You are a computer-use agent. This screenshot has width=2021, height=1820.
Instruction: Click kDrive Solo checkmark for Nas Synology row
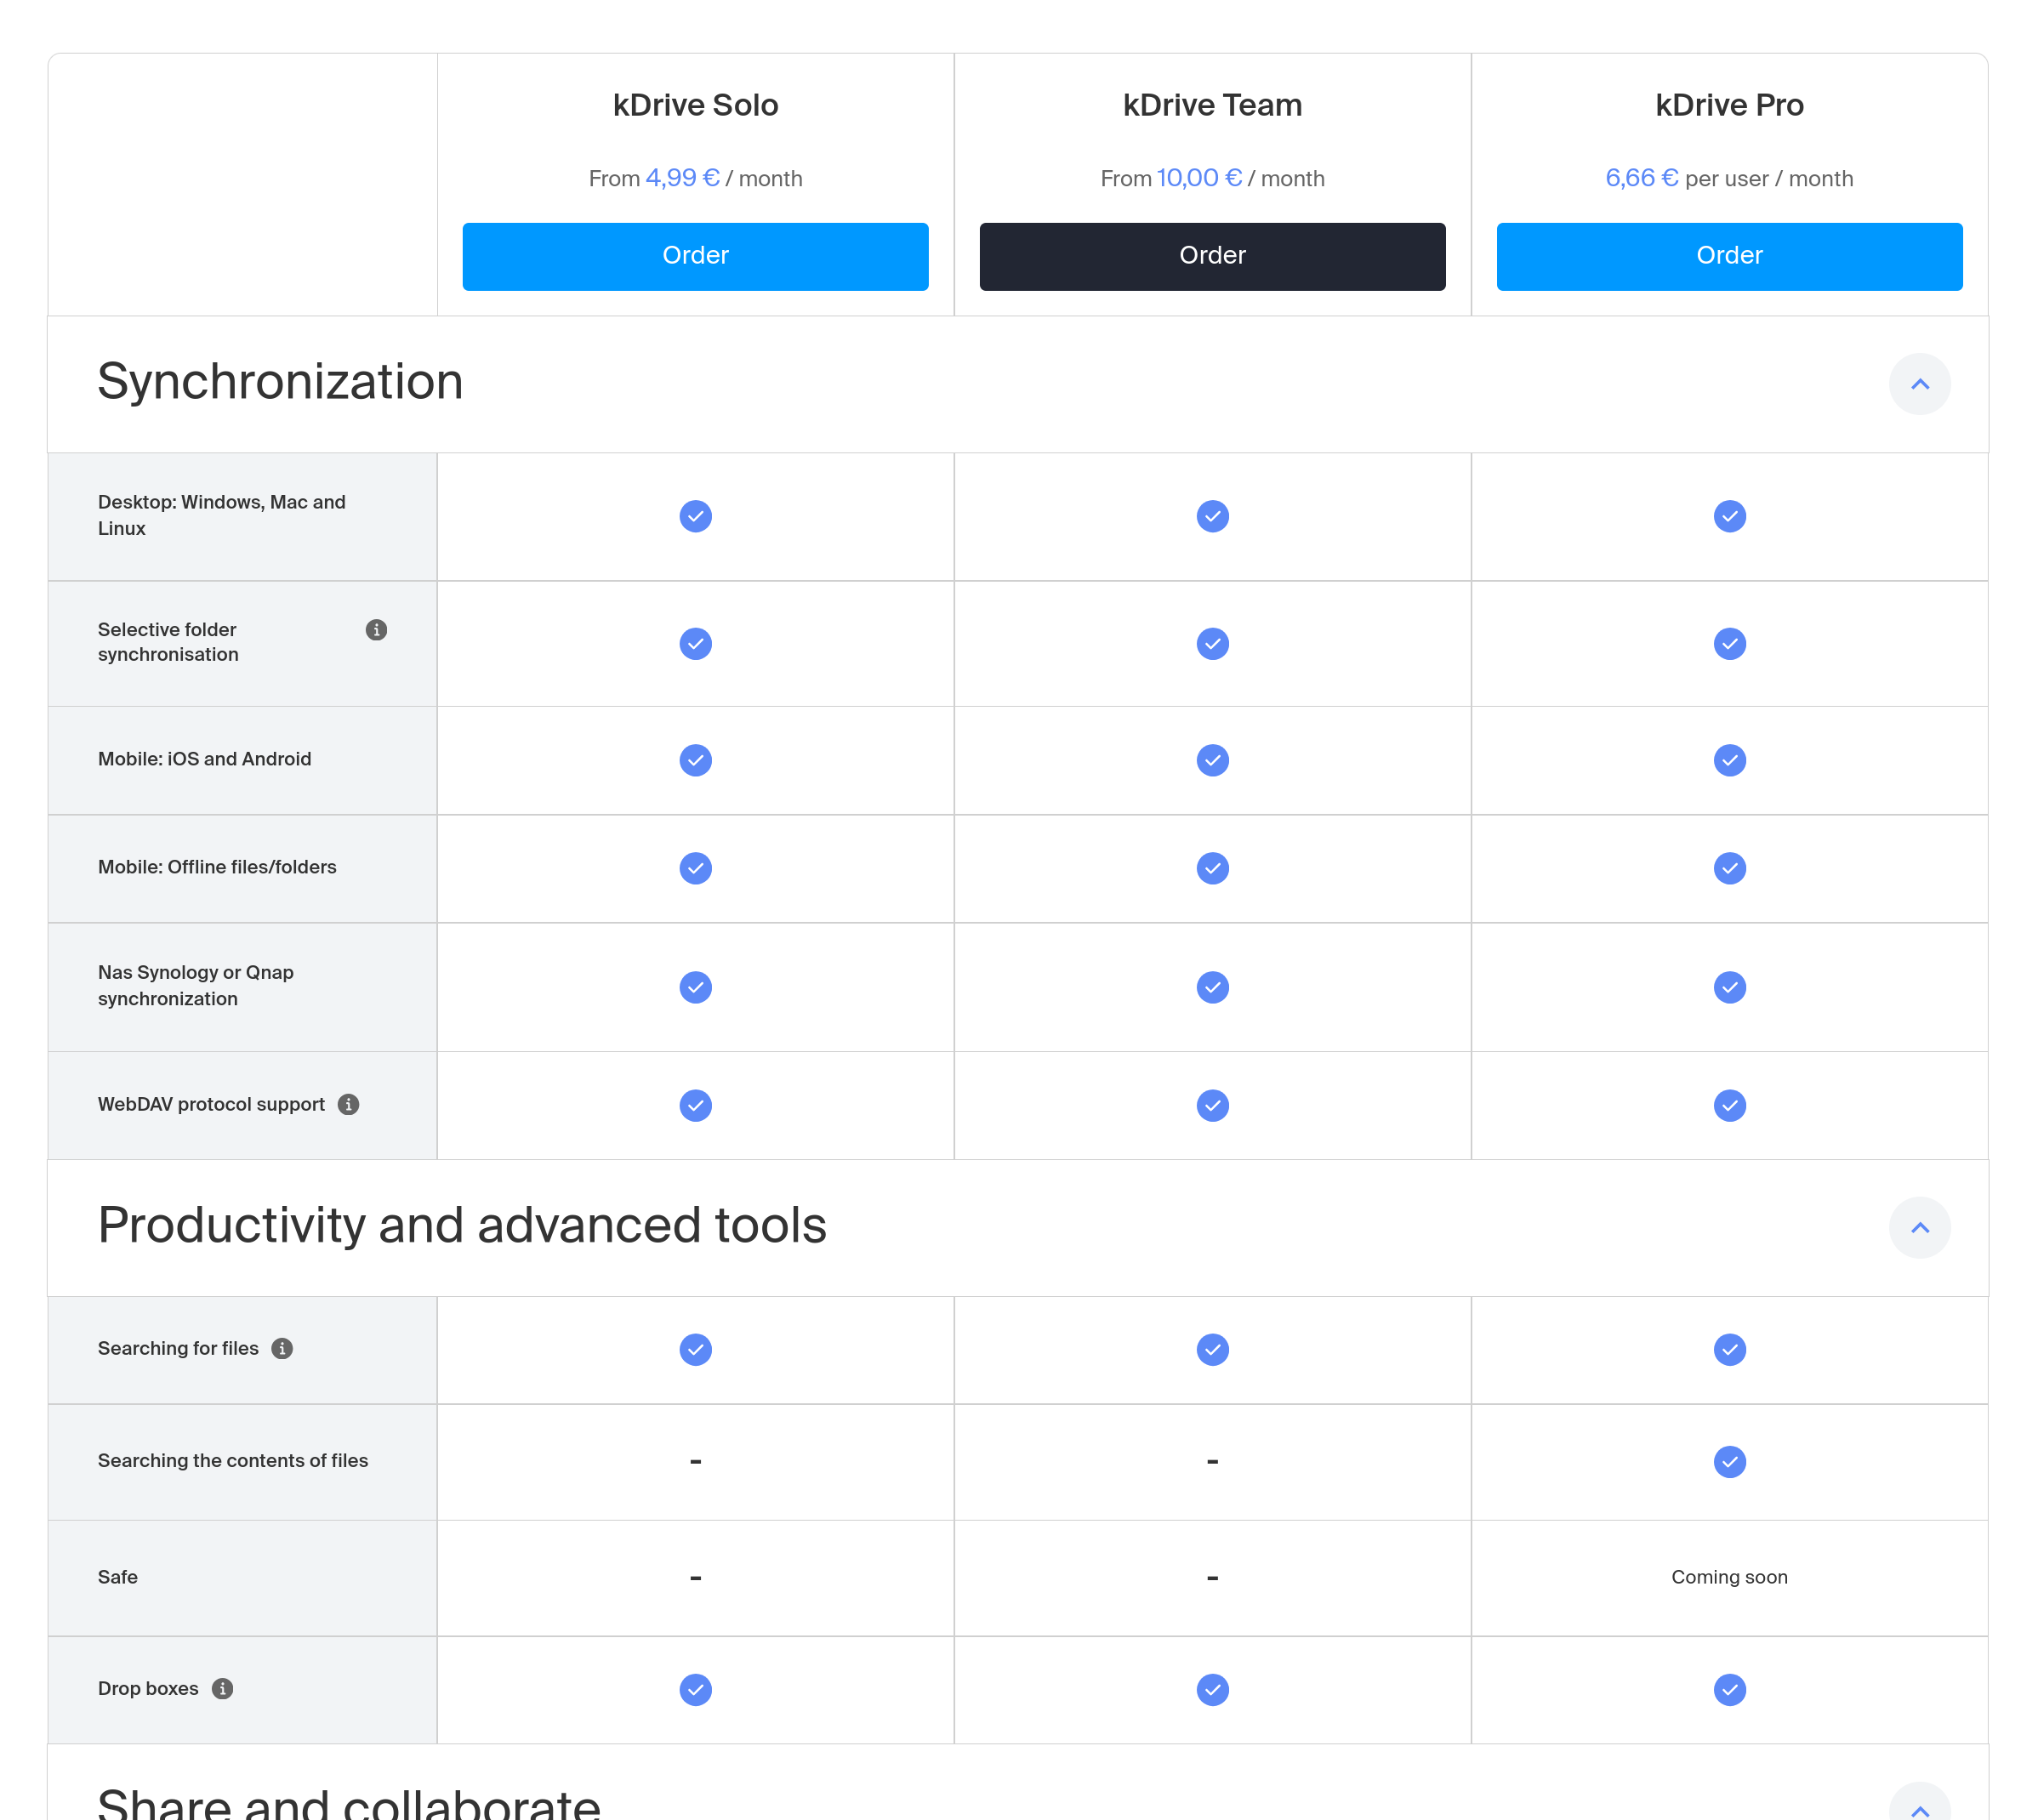point(695,987)
